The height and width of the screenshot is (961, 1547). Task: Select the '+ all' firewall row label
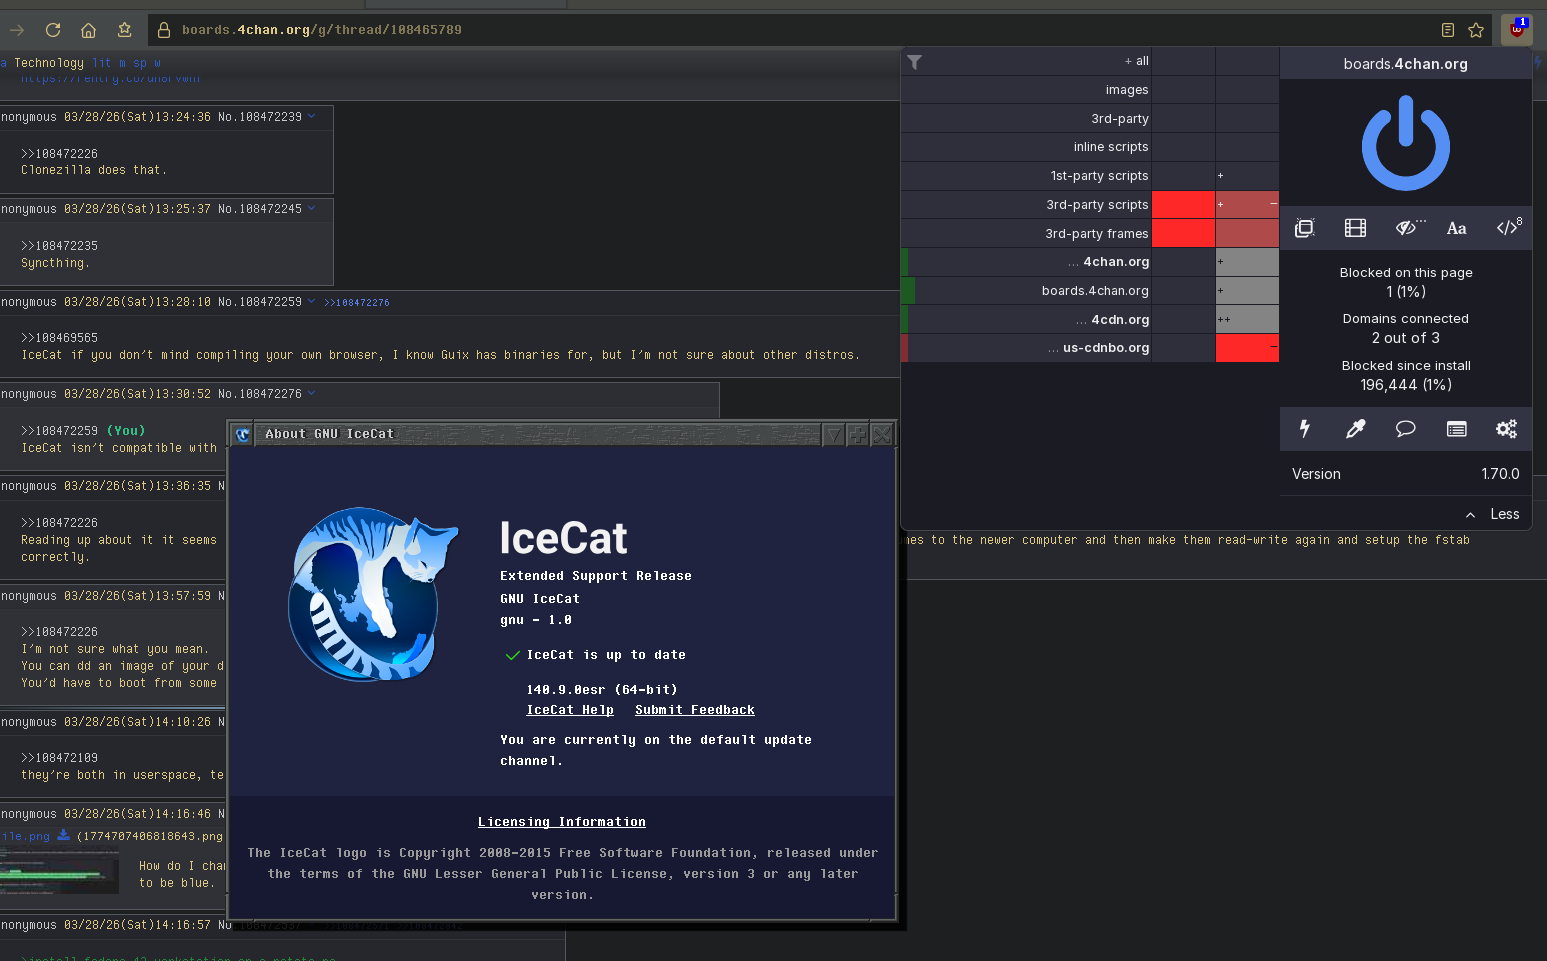(x=1136, y=61)
